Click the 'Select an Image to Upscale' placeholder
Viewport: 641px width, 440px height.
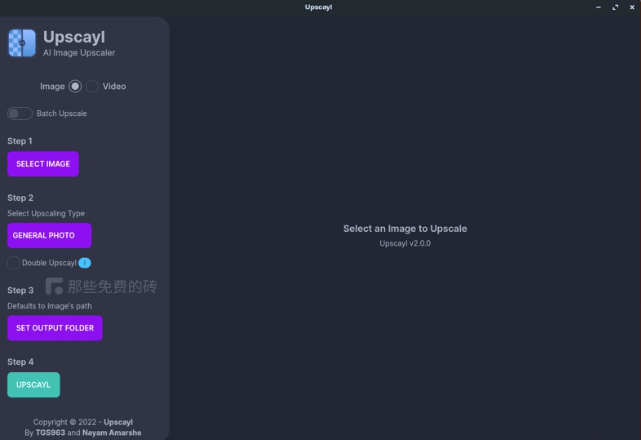(x=405, y=229)
